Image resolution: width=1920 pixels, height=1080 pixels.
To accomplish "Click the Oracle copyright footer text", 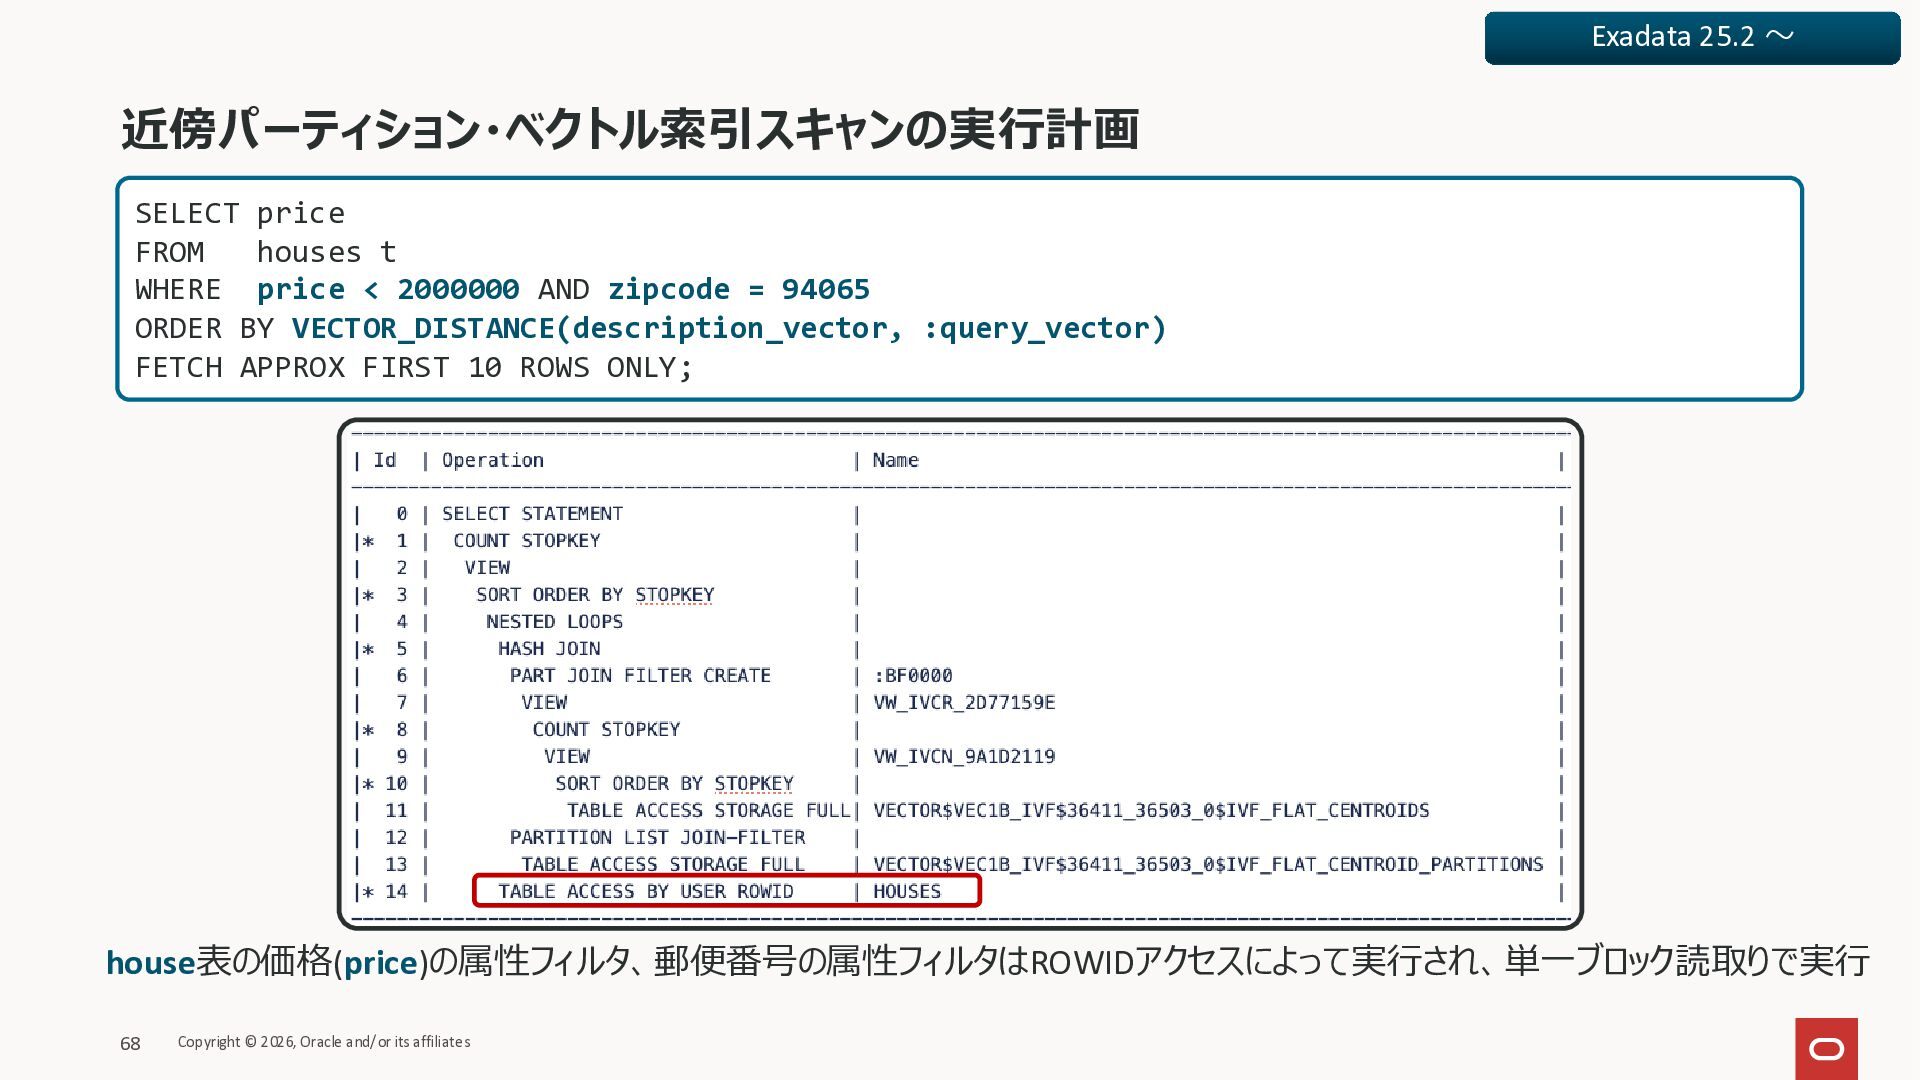I will [324, 1042].
